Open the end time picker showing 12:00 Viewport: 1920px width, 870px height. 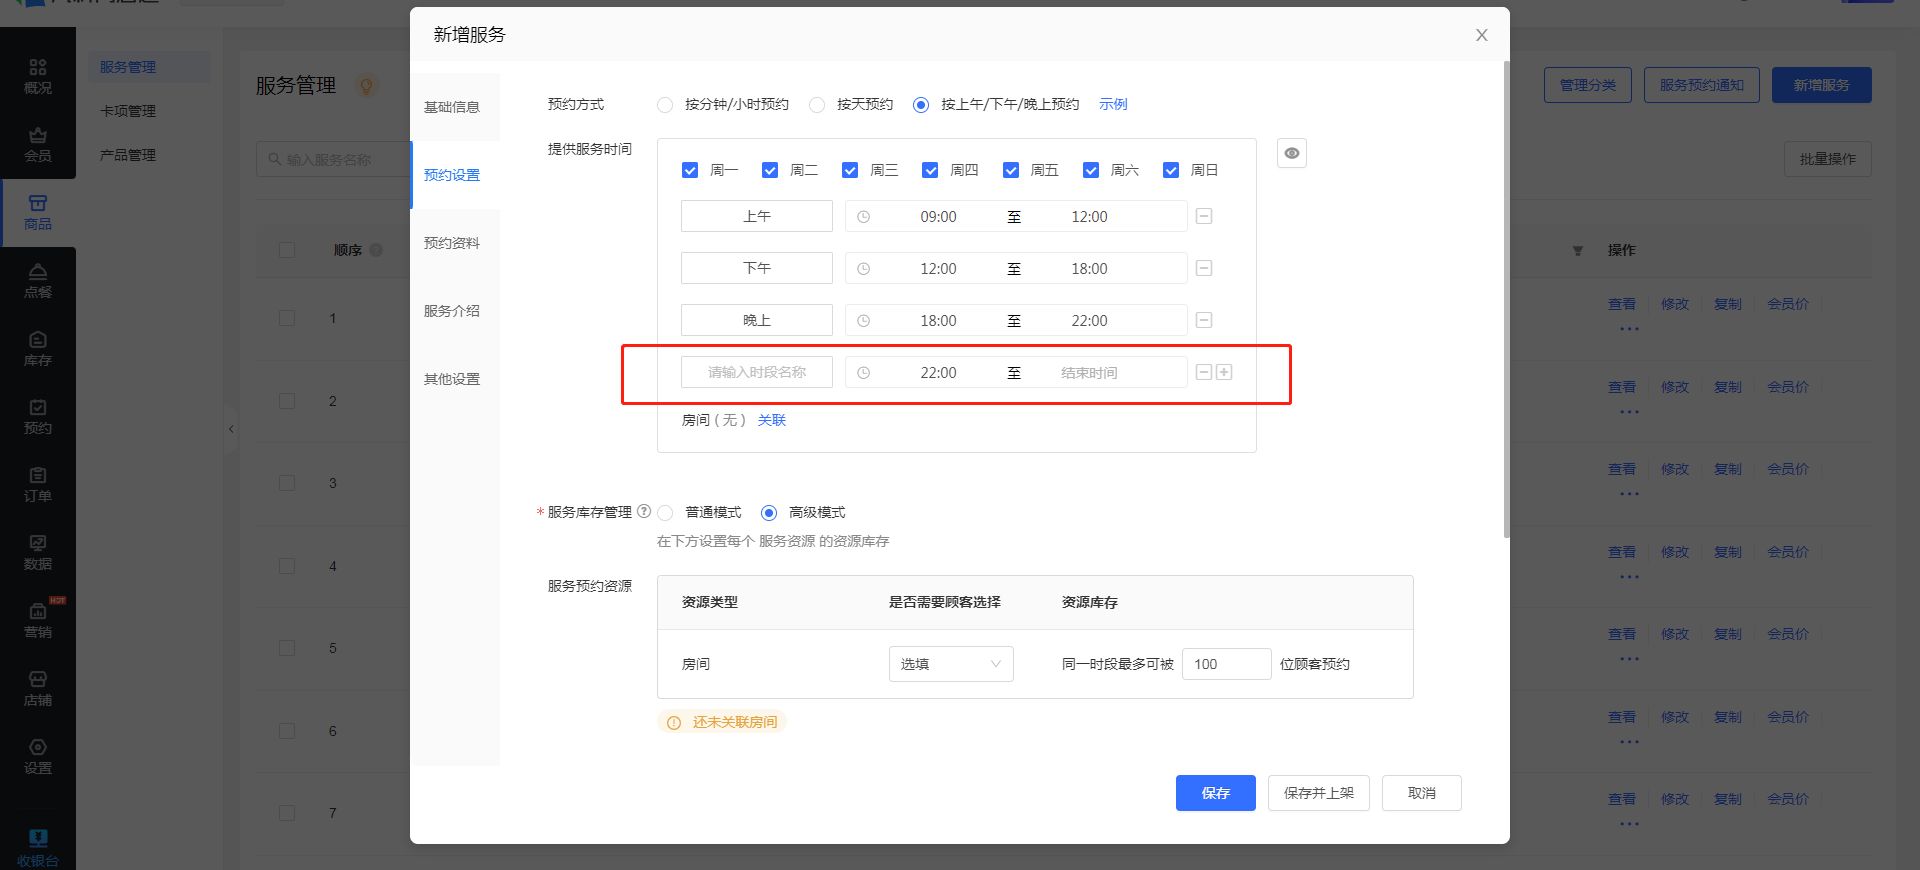1089,216
